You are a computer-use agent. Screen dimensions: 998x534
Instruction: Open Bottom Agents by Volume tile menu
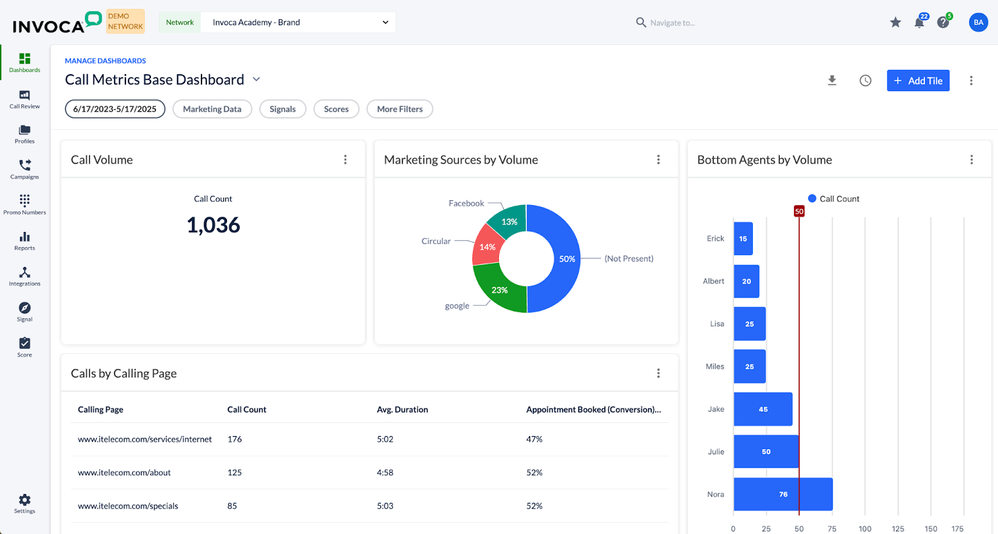pyautogui.click(x=972, y=160)
